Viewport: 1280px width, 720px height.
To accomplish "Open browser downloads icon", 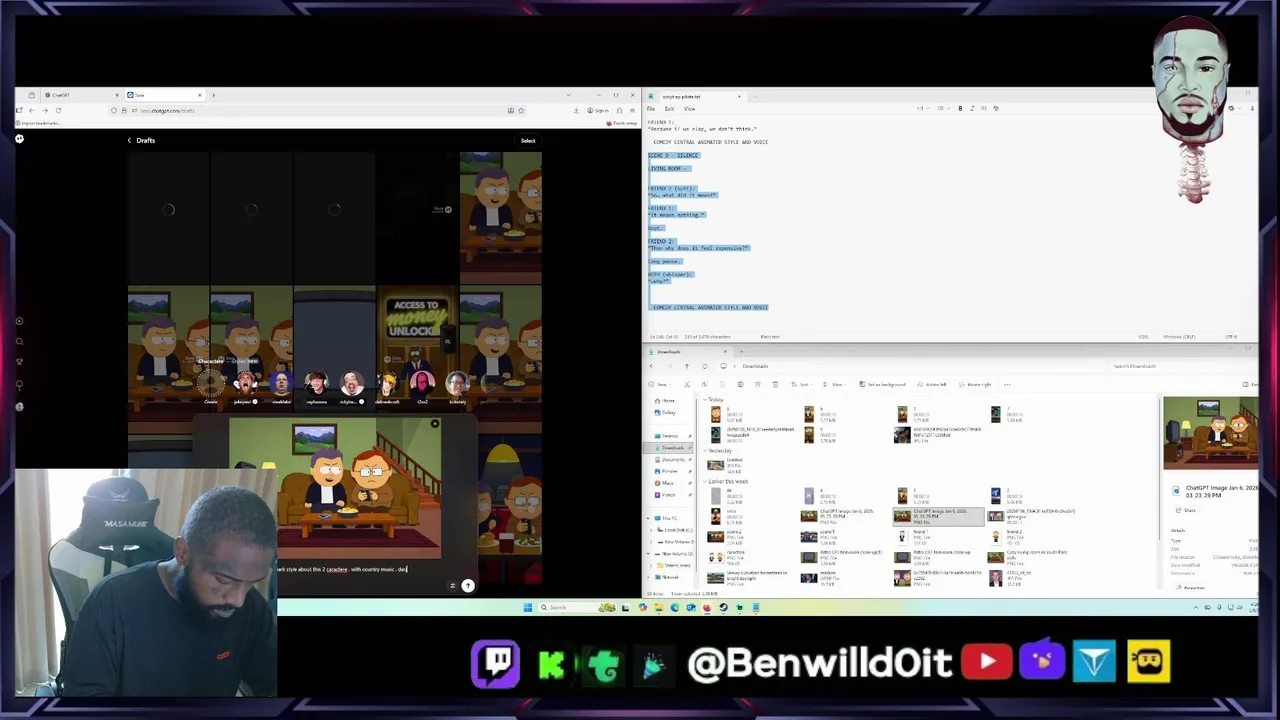I will [x=576, y=110].
